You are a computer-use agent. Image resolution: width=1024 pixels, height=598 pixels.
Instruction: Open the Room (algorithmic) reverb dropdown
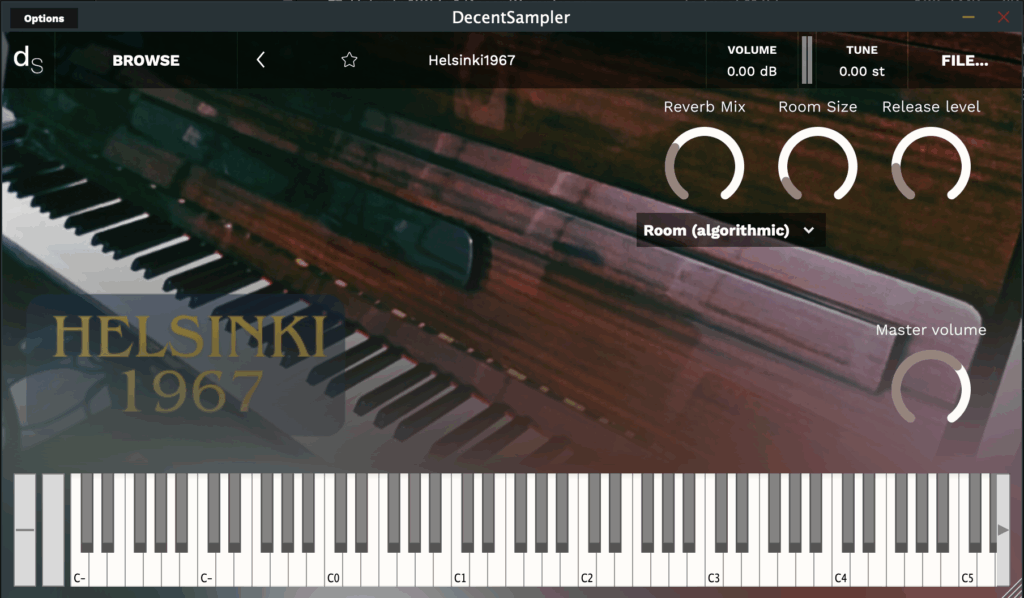tap(730, 230)
